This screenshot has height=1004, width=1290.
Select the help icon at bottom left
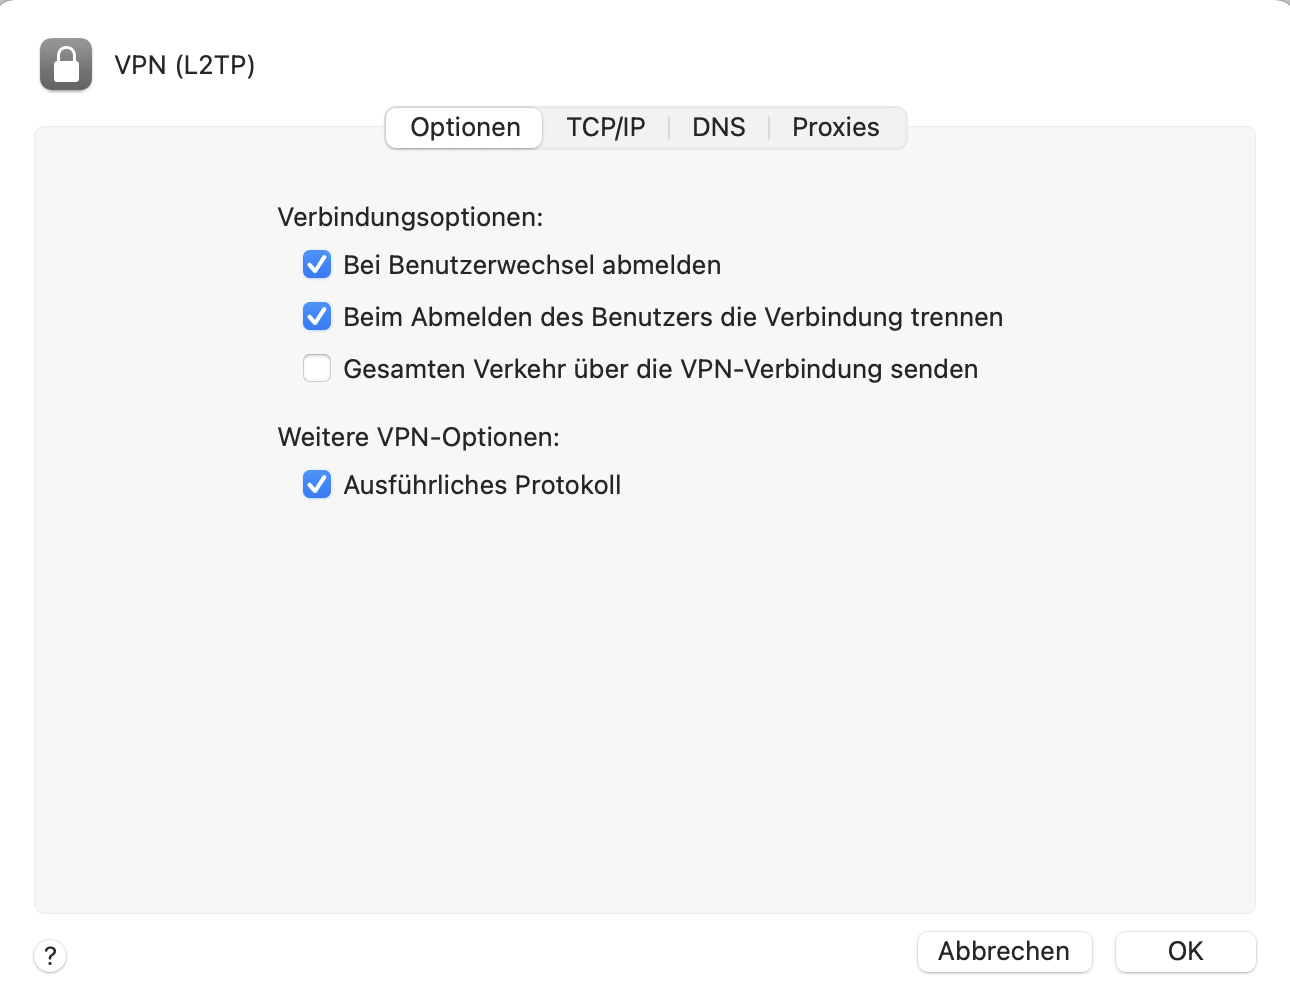click(x=49, y=956)
